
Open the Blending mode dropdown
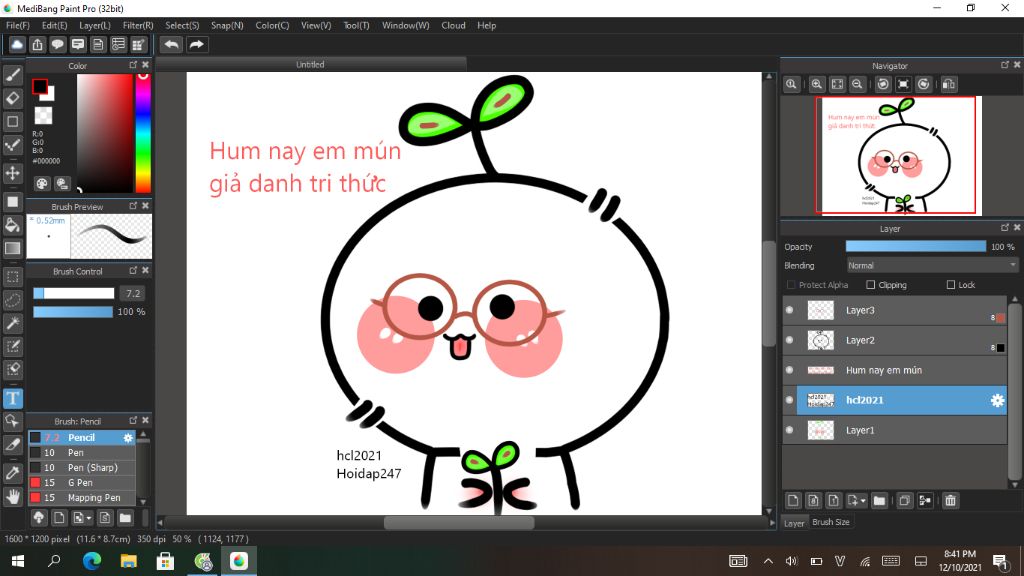pyautogui.click(x=932, y=266)
